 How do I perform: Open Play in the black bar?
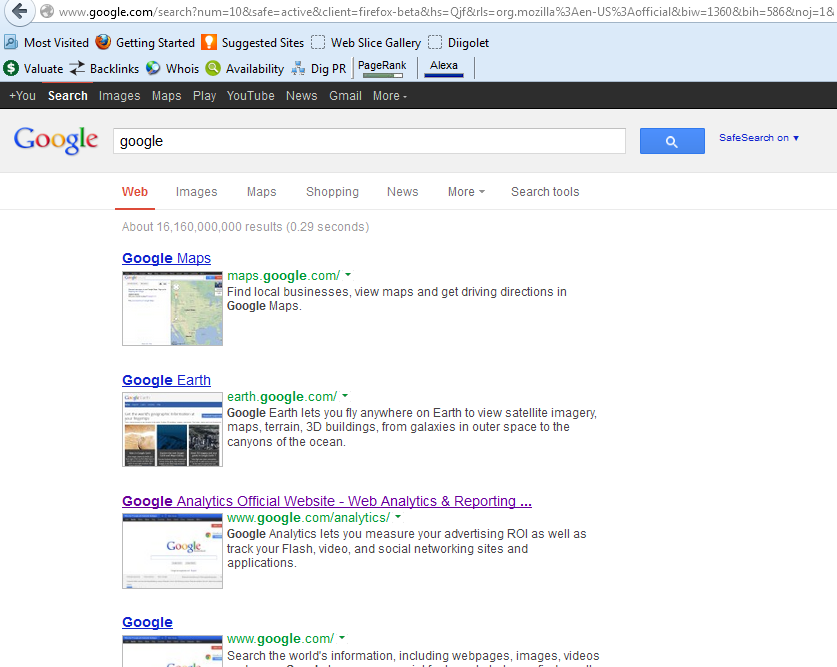(204, 96)
